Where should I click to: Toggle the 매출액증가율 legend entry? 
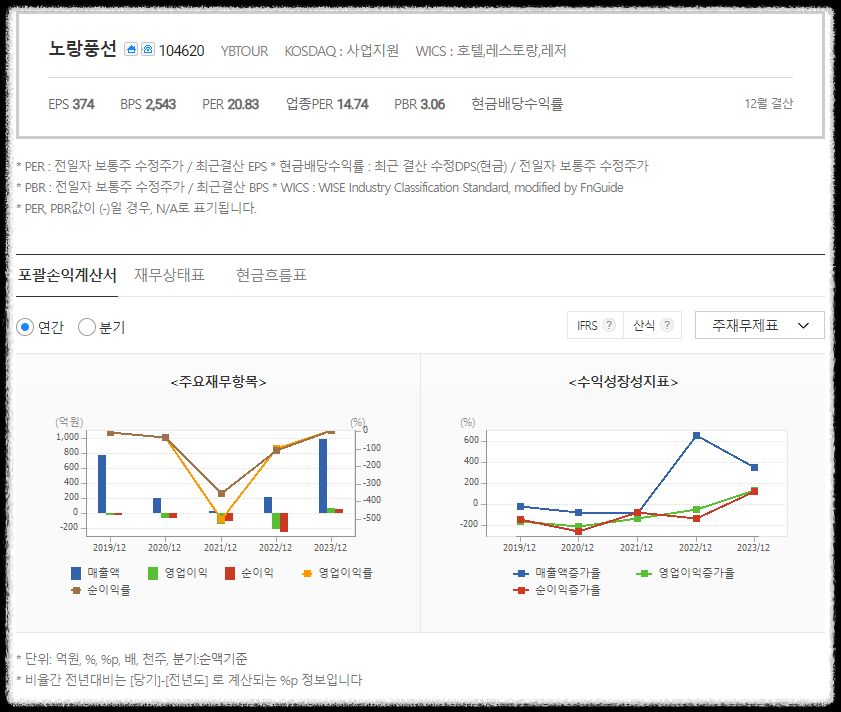coord(557,573)
